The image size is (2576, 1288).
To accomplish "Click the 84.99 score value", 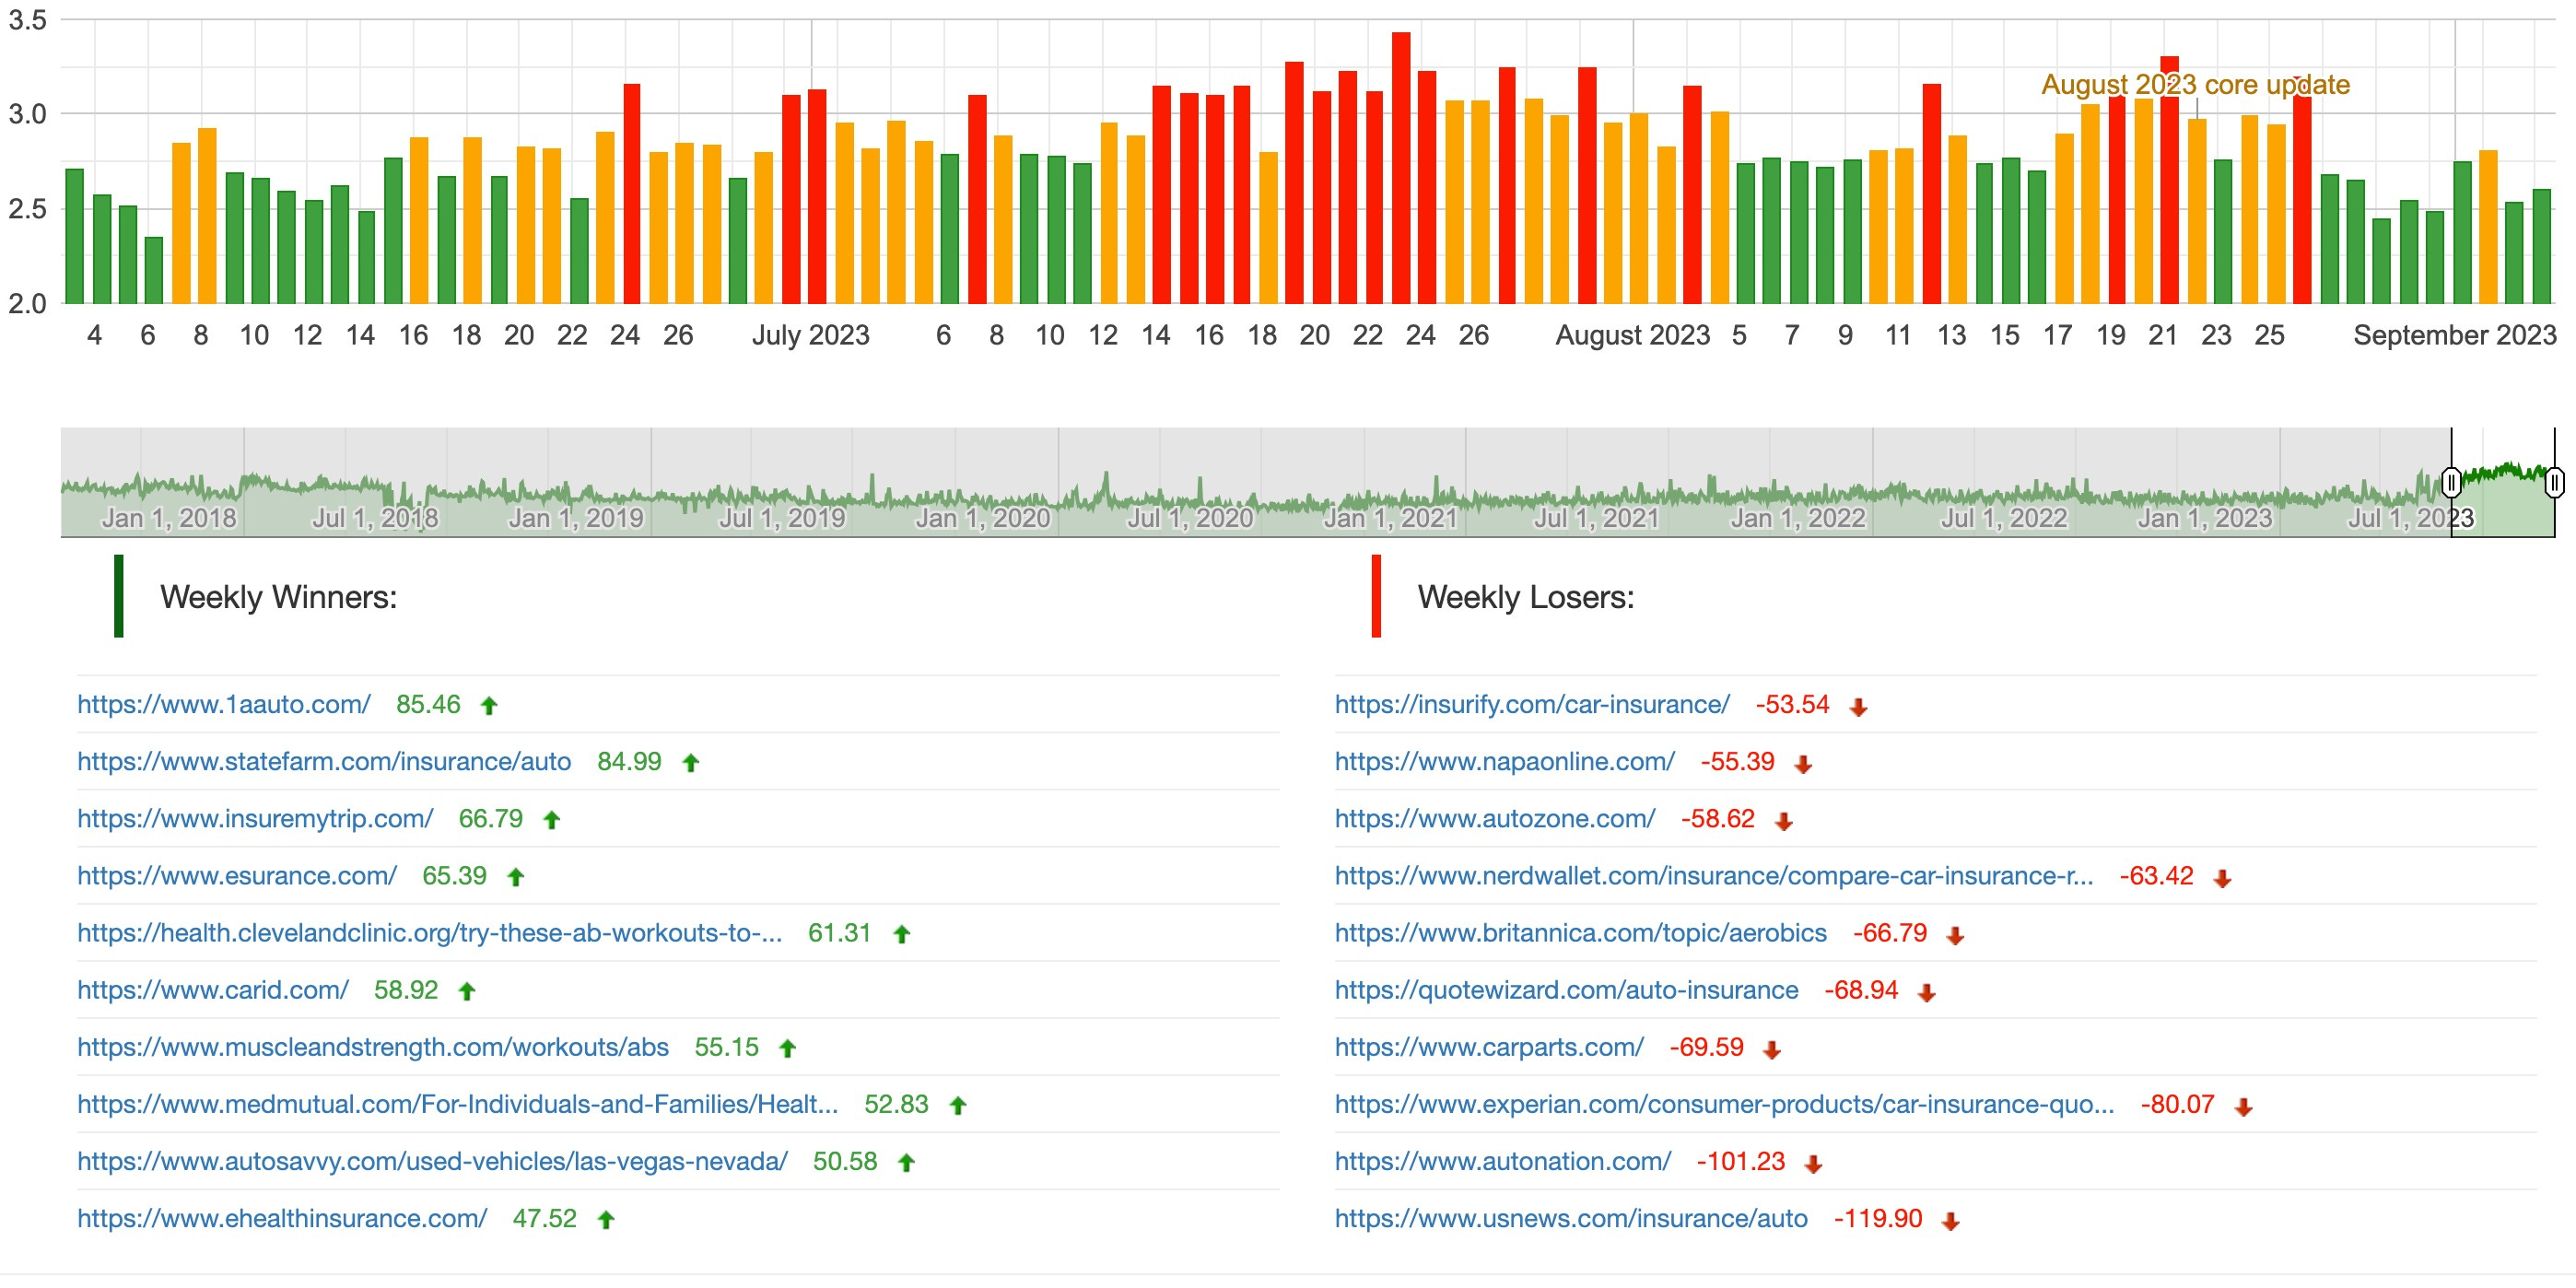I will point(629,762).
